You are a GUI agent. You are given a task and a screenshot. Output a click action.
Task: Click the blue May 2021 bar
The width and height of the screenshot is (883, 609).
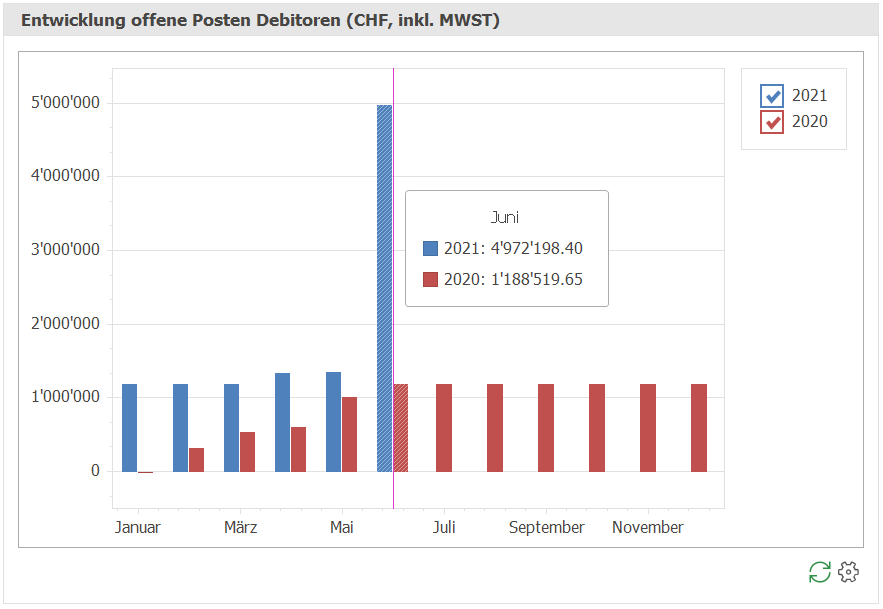[333, 422]
